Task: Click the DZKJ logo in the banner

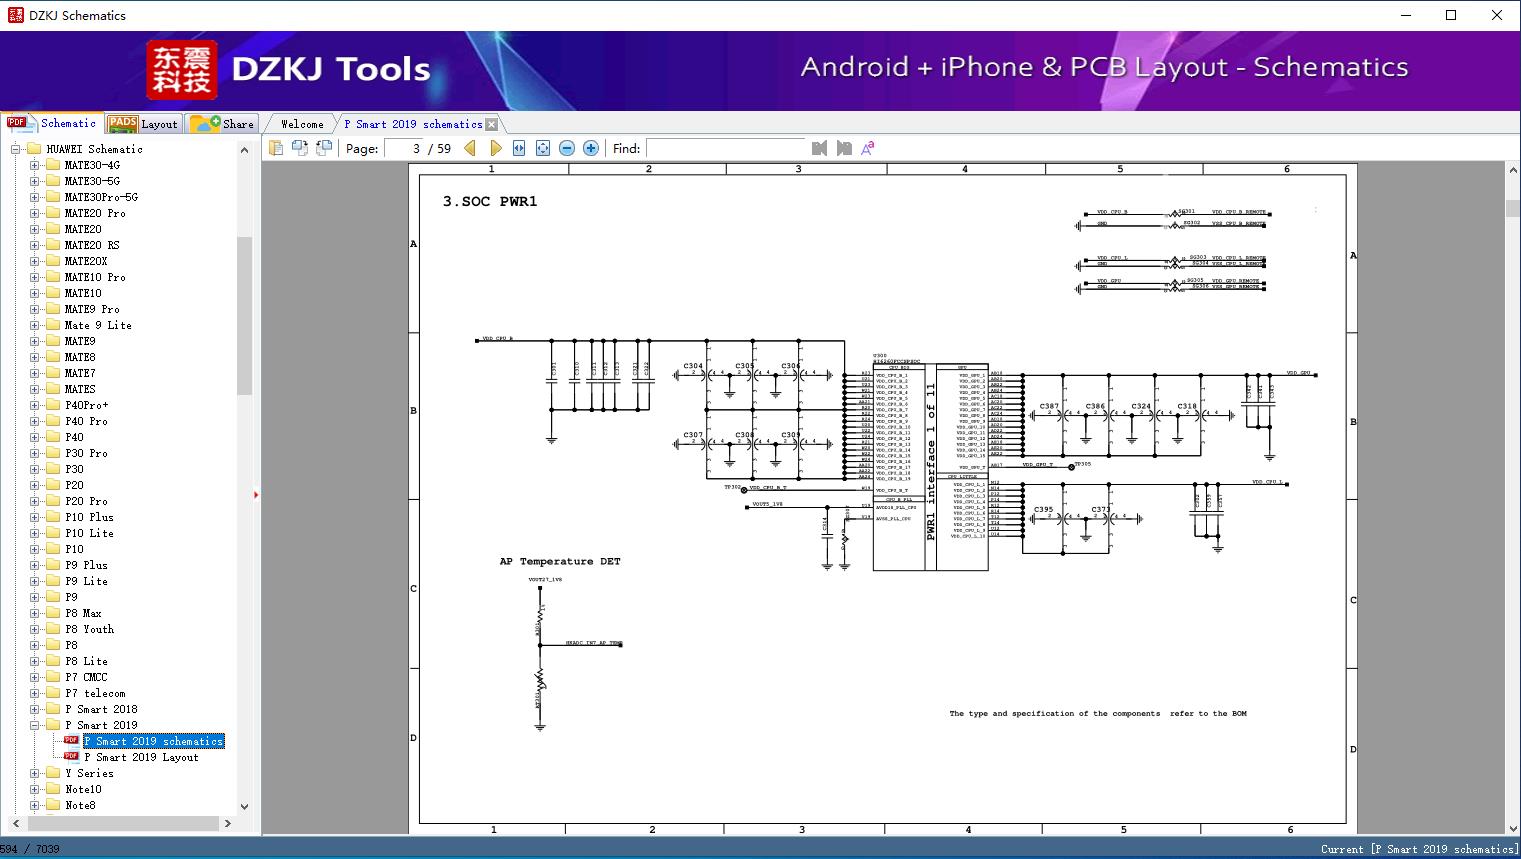Action: [182, 70]
